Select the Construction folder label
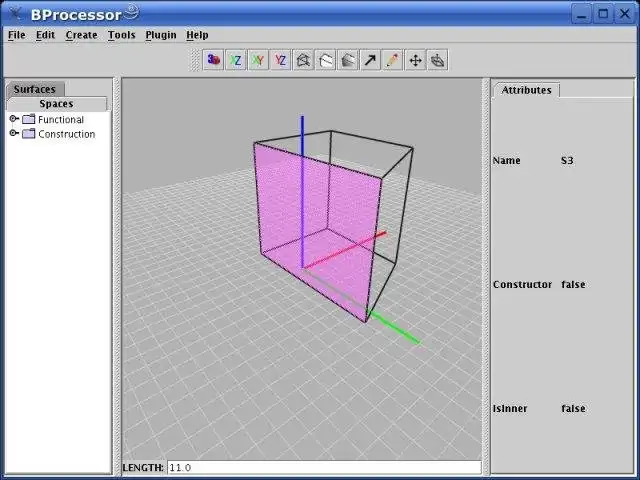The image size is (640, 480). pos(67,134)
